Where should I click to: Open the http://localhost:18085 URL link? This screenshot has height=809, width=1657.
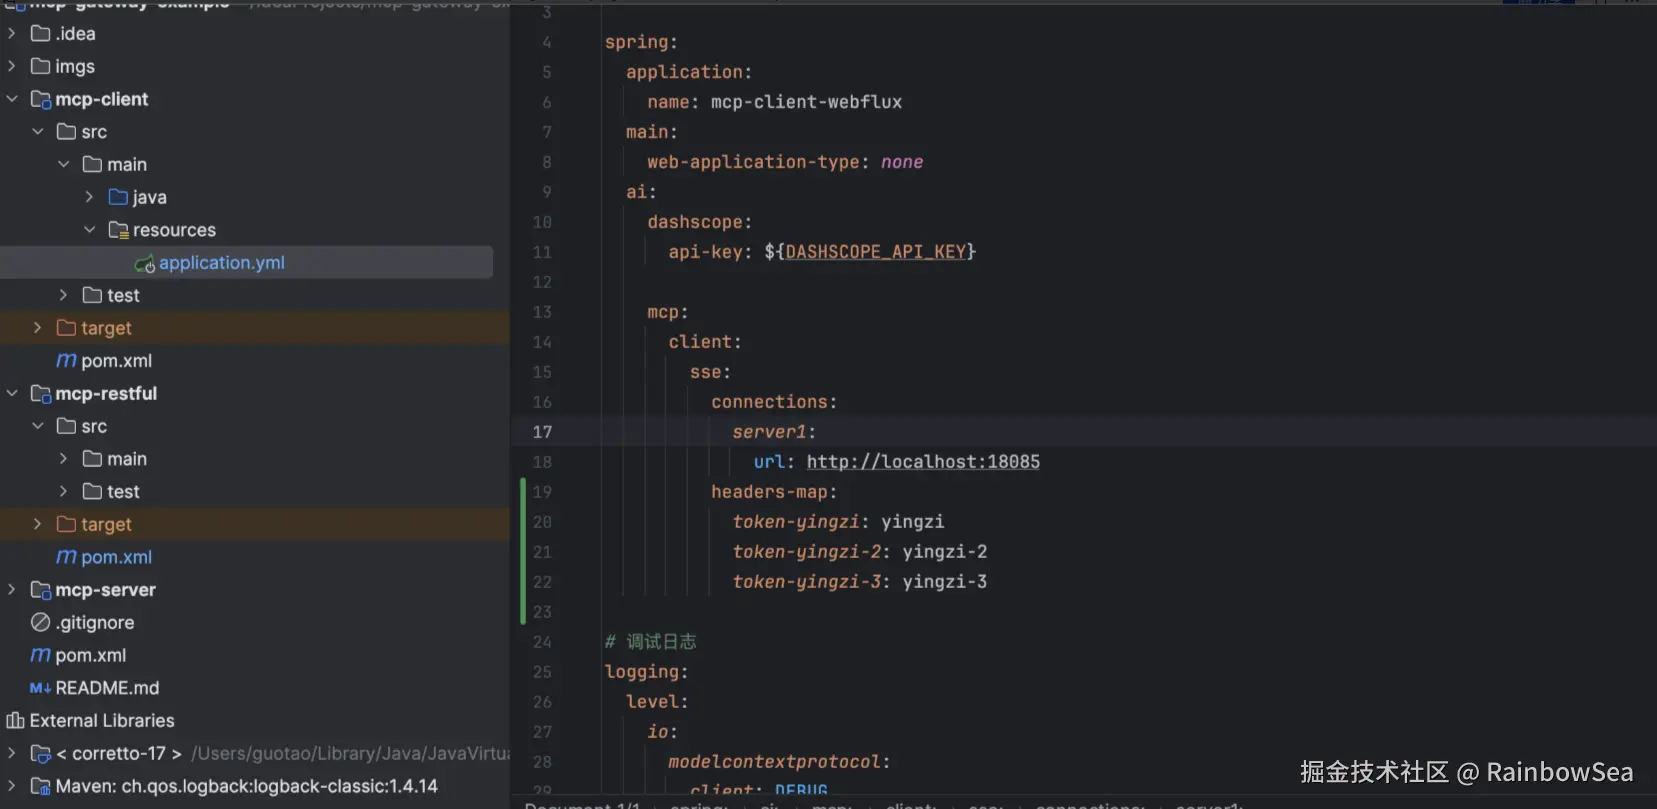[x=922, y=462]
